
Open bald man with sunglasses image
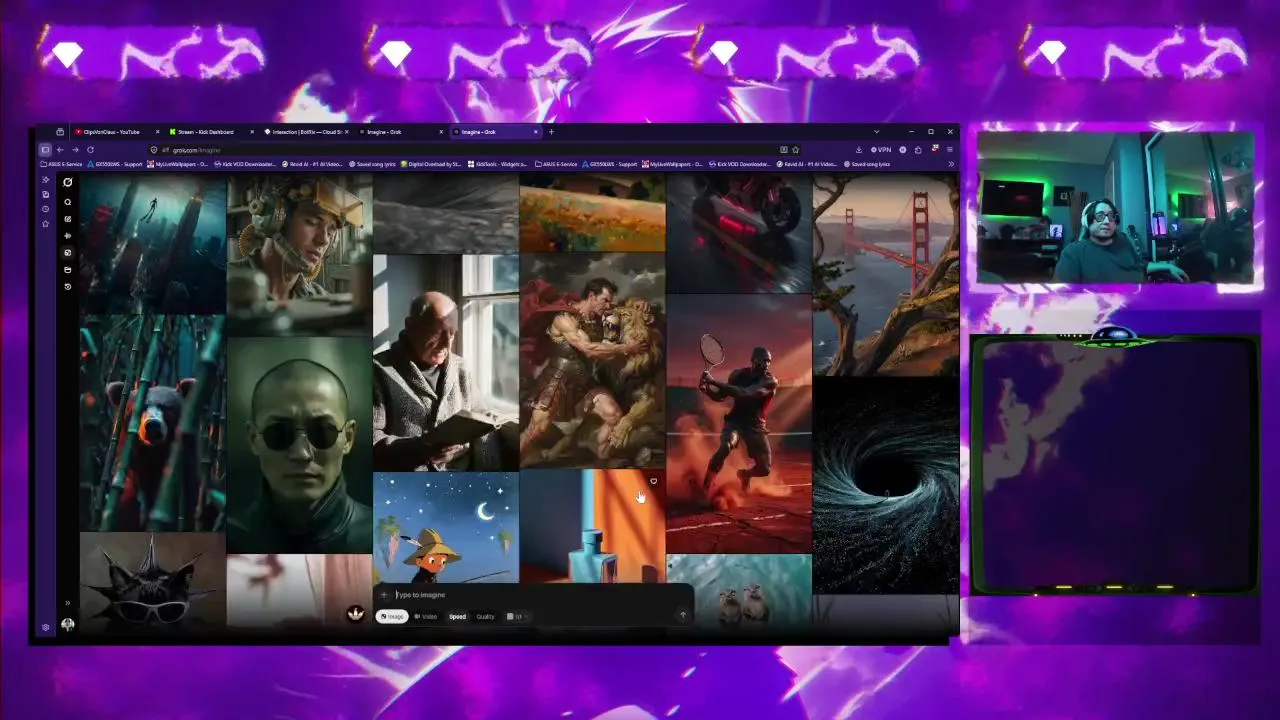coord(299,445)
